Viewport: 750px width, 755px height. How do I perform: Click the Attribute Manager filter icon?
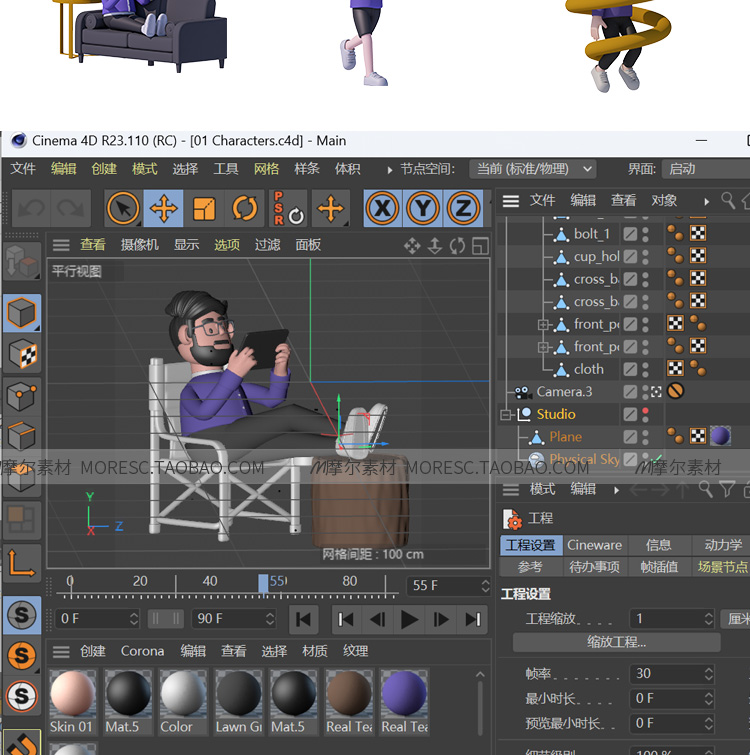(727, 489)
